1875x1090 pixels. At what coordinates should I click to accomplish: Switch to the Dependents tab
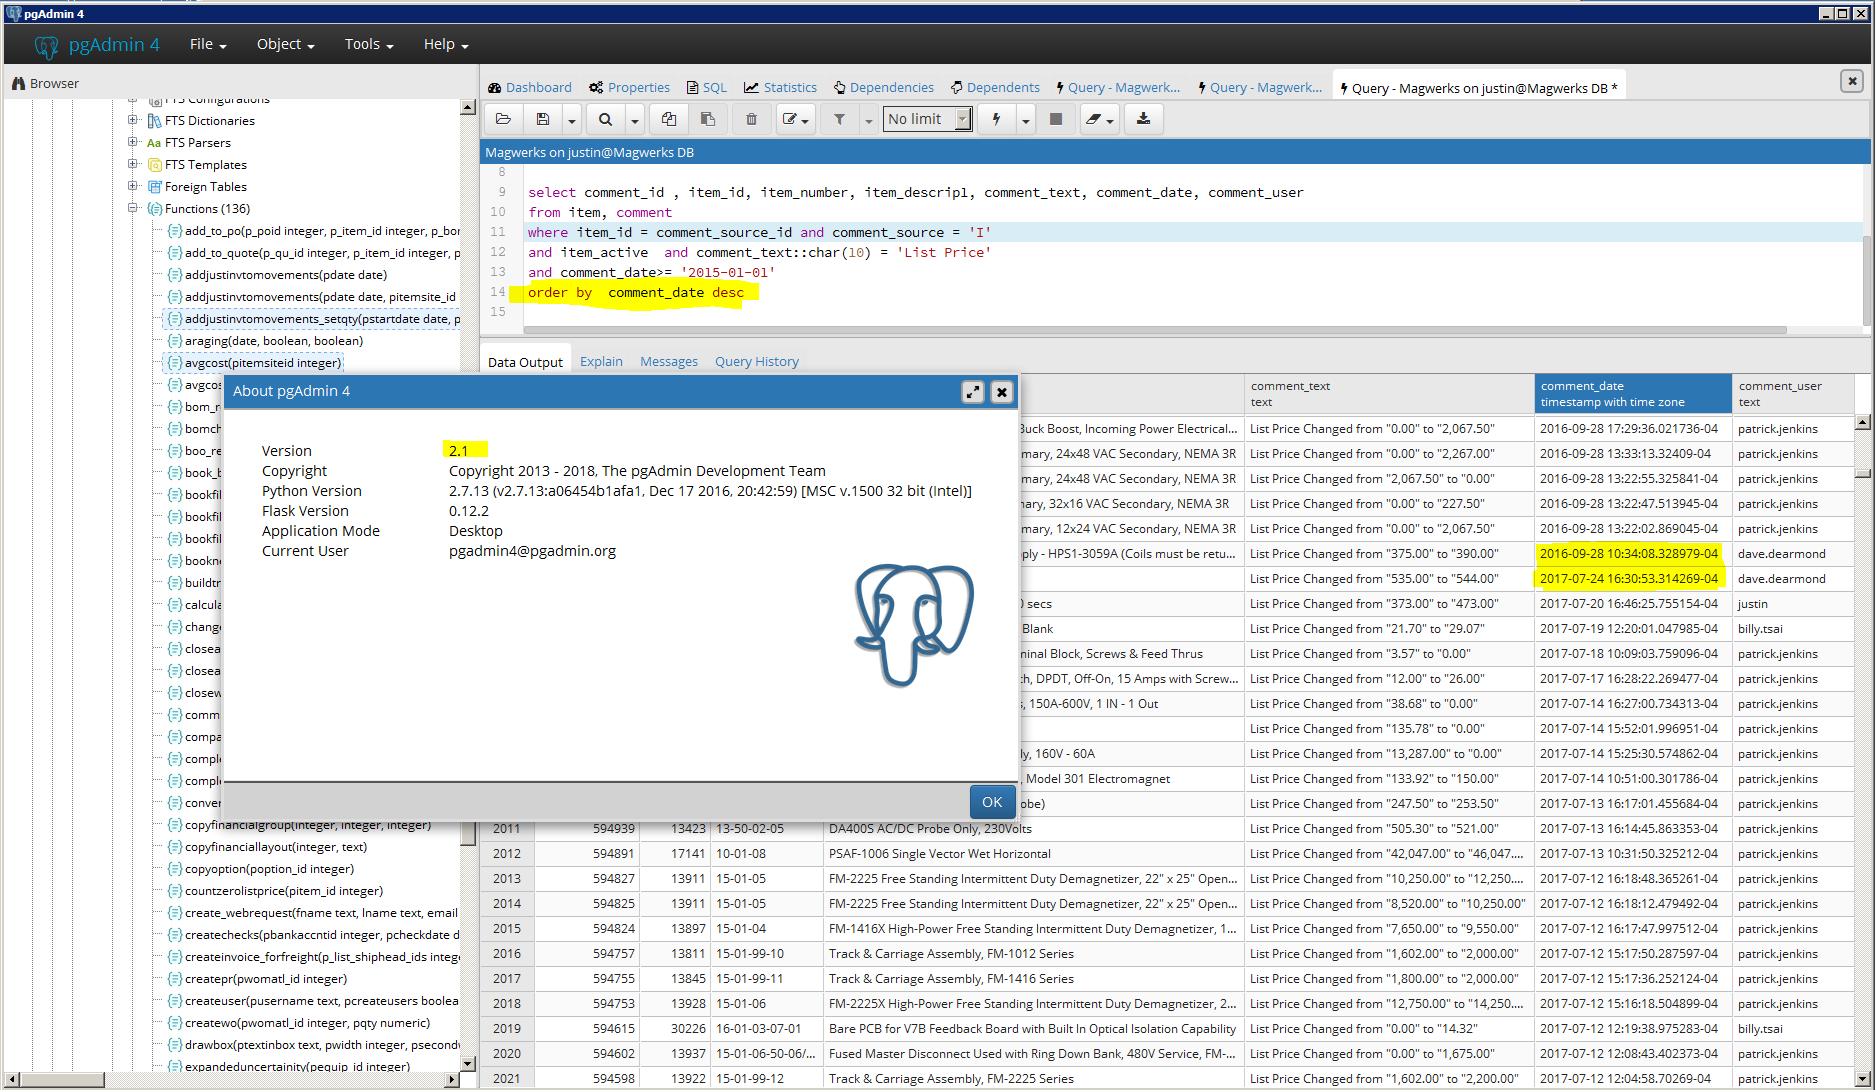click(995, 88)
